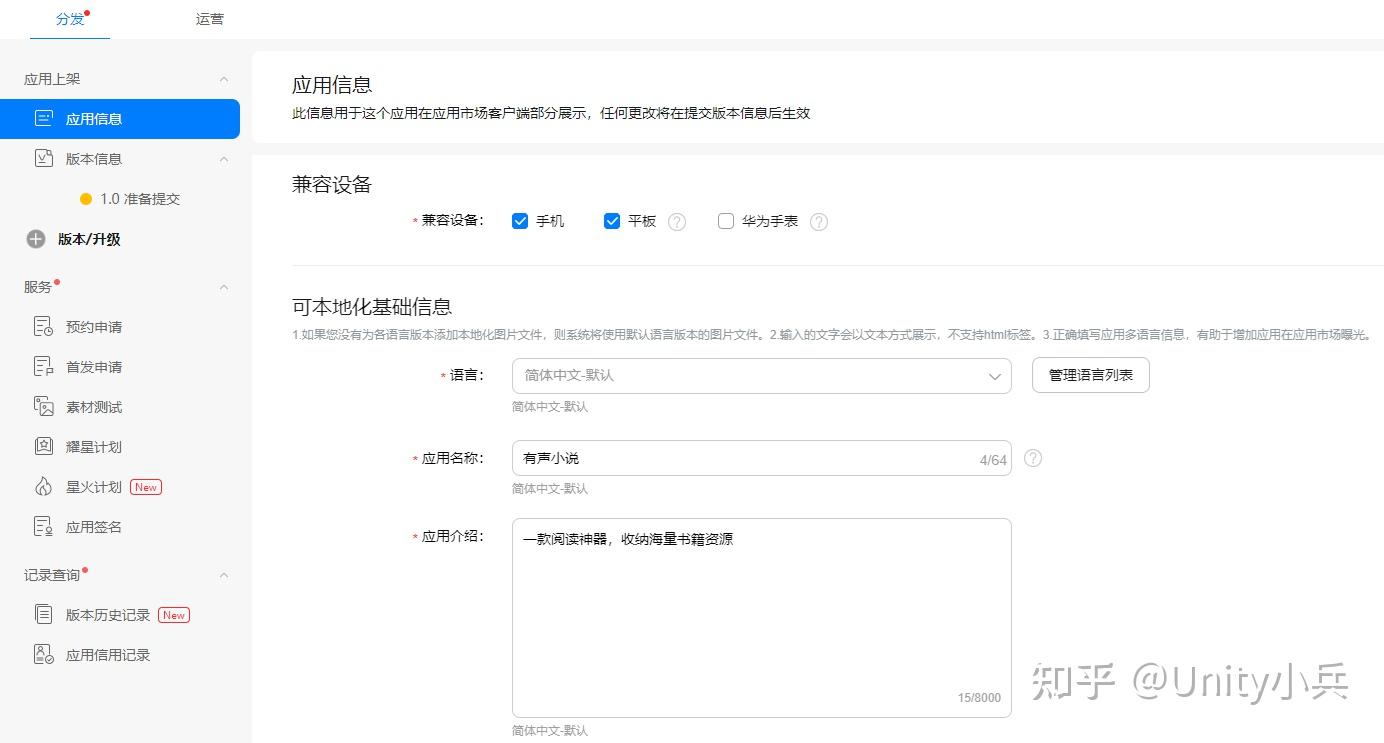
Task: Click the 应用签名 icon
Action: click(43, 527)
